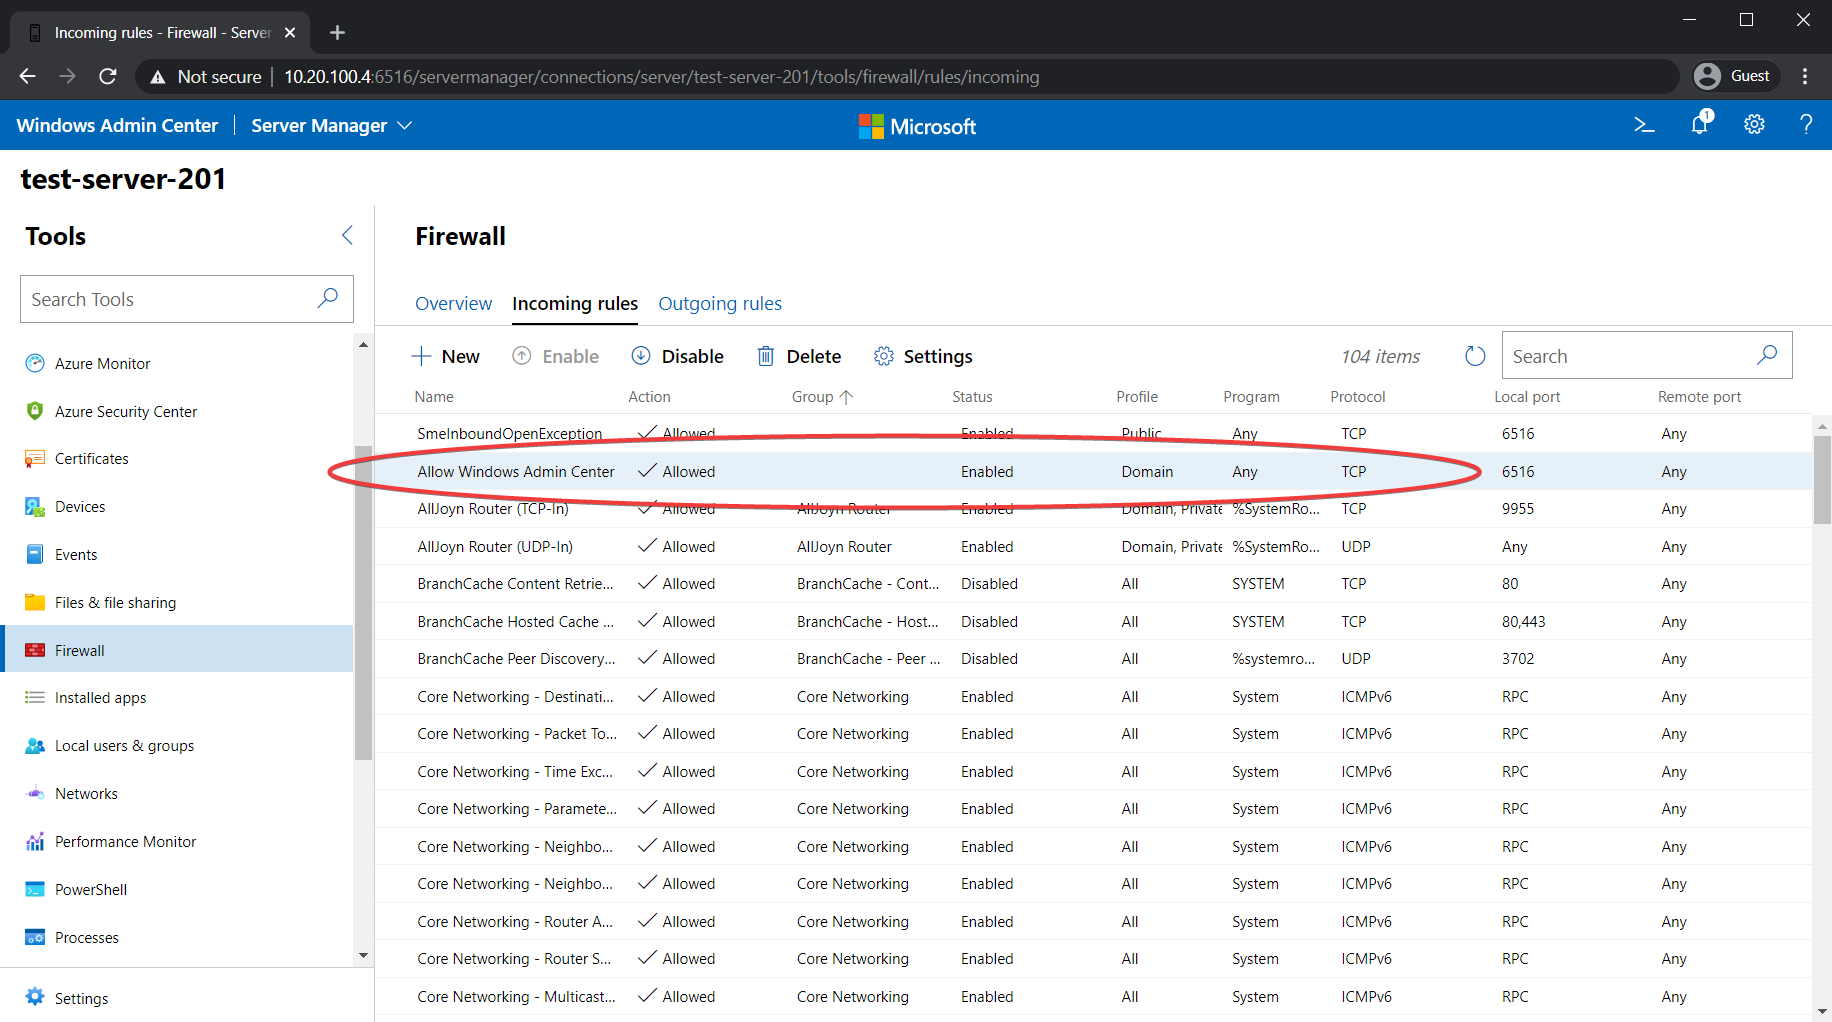Click the rules list vertical scrollbar thumb
The image size is (1832, 1022).
tap(1822, 480)
